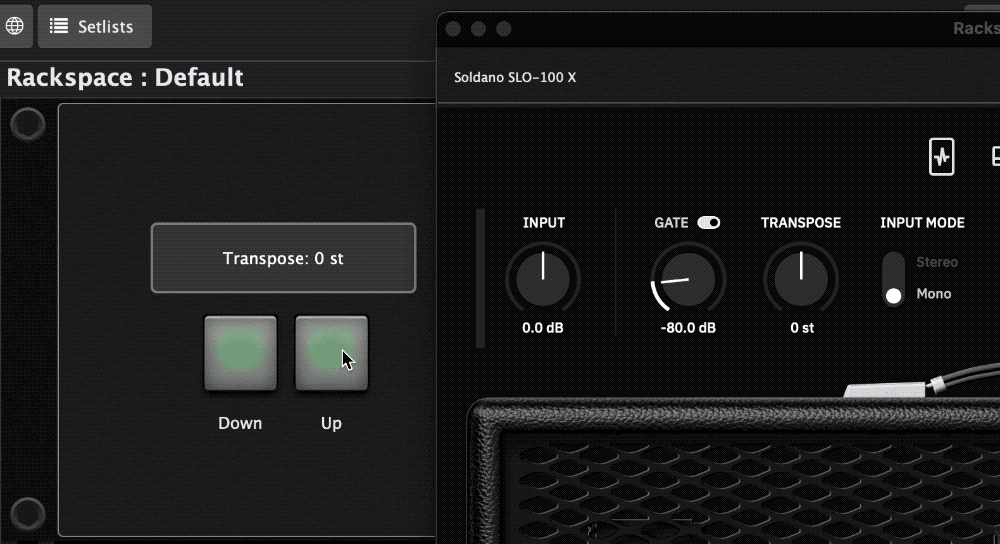Click the list icon on Setlists button
1000x544 pixels.
pyautogui.click(x=60, y=27)
